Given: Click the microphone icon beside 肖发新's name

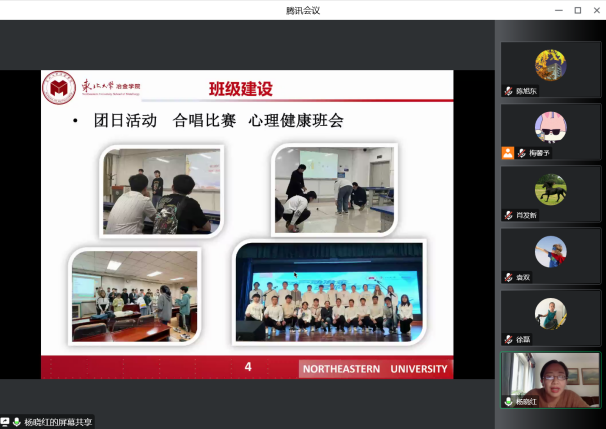Looking at the screenshot, I should 509,215.
